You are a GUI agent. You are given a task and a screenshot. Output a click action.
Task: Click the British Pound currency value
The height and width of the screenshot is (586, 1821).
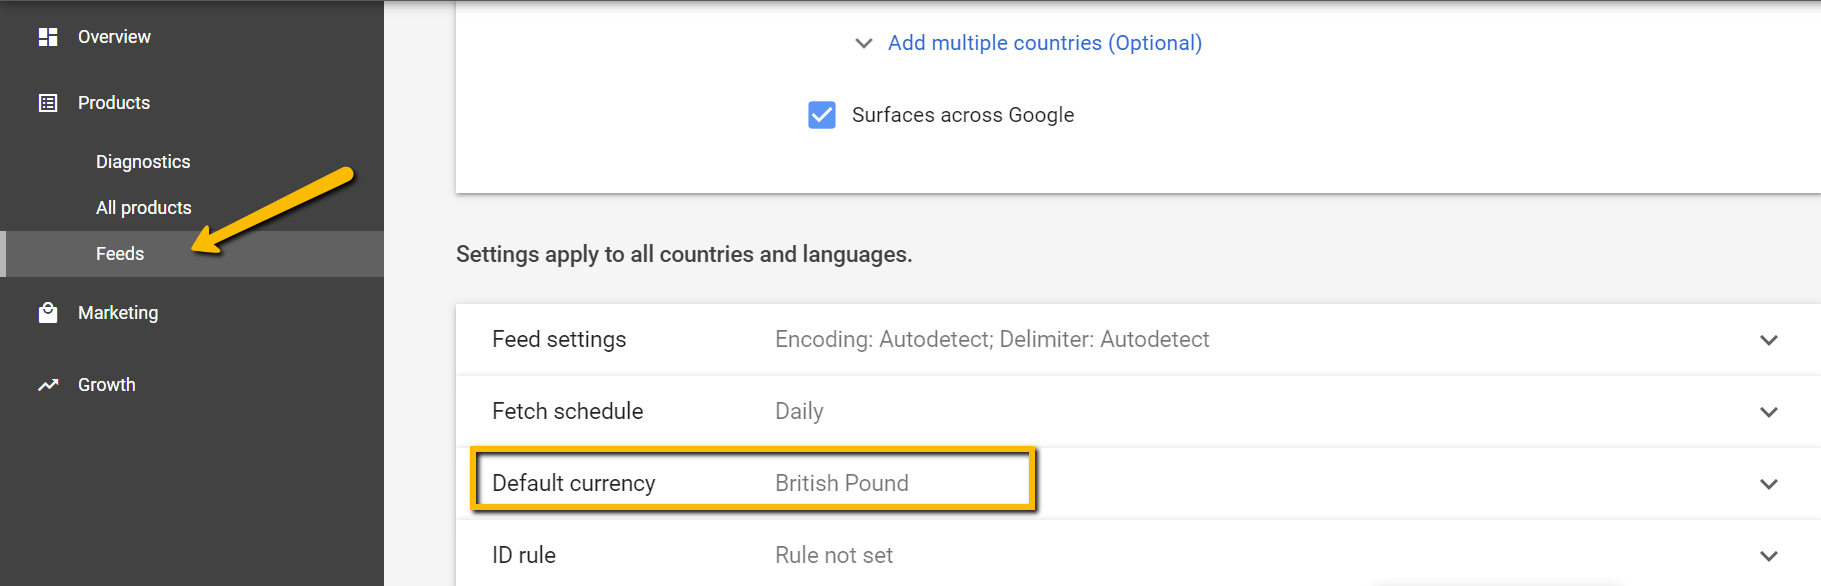[842, 483]
